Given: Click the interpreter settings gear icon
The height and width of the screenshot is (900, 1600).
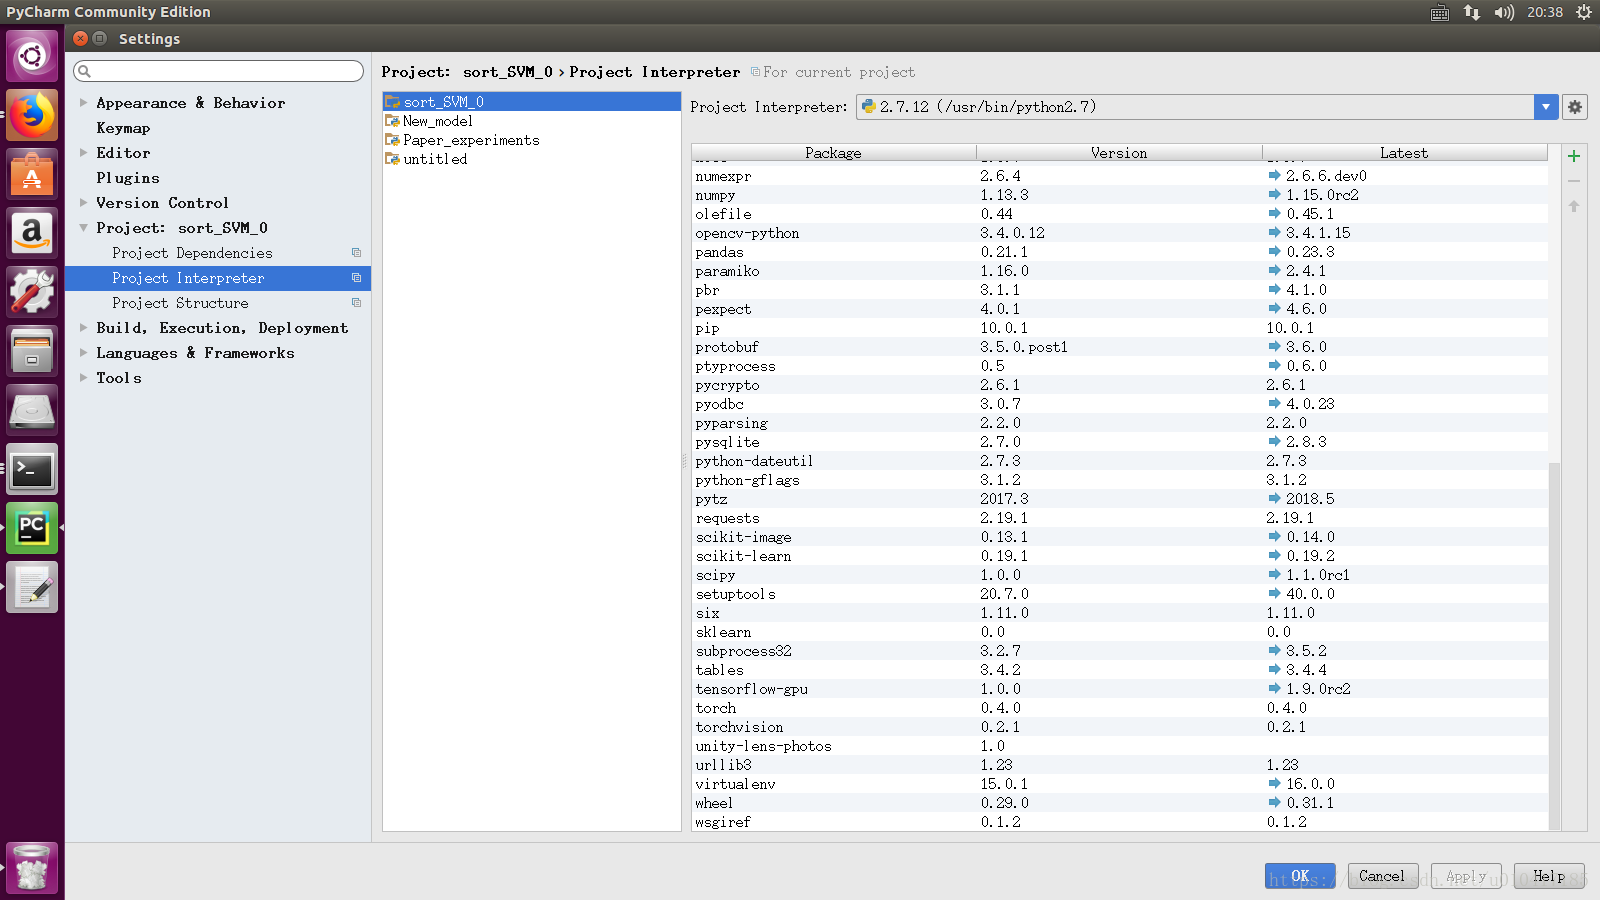Looking at the screenshot, I should [x=1575, y=107].
